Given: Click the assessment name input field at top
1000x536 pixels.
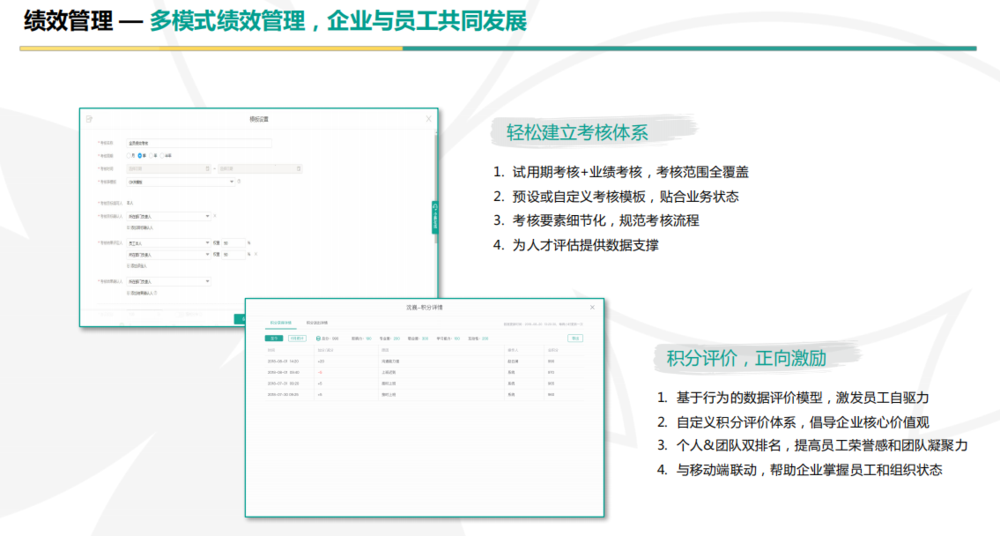Looking at the screenshot, I should pyautogui.click(x=199, y=143).
